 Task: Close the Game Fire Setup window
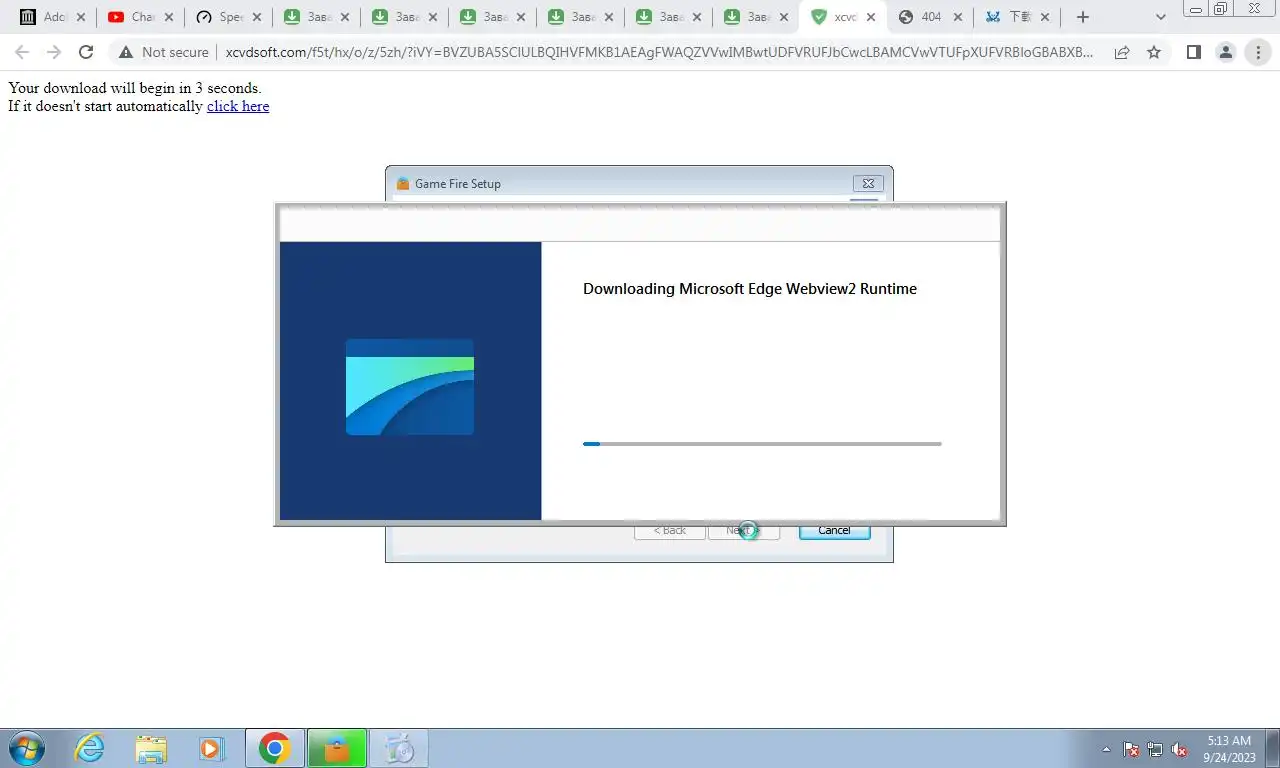[868, 183]
